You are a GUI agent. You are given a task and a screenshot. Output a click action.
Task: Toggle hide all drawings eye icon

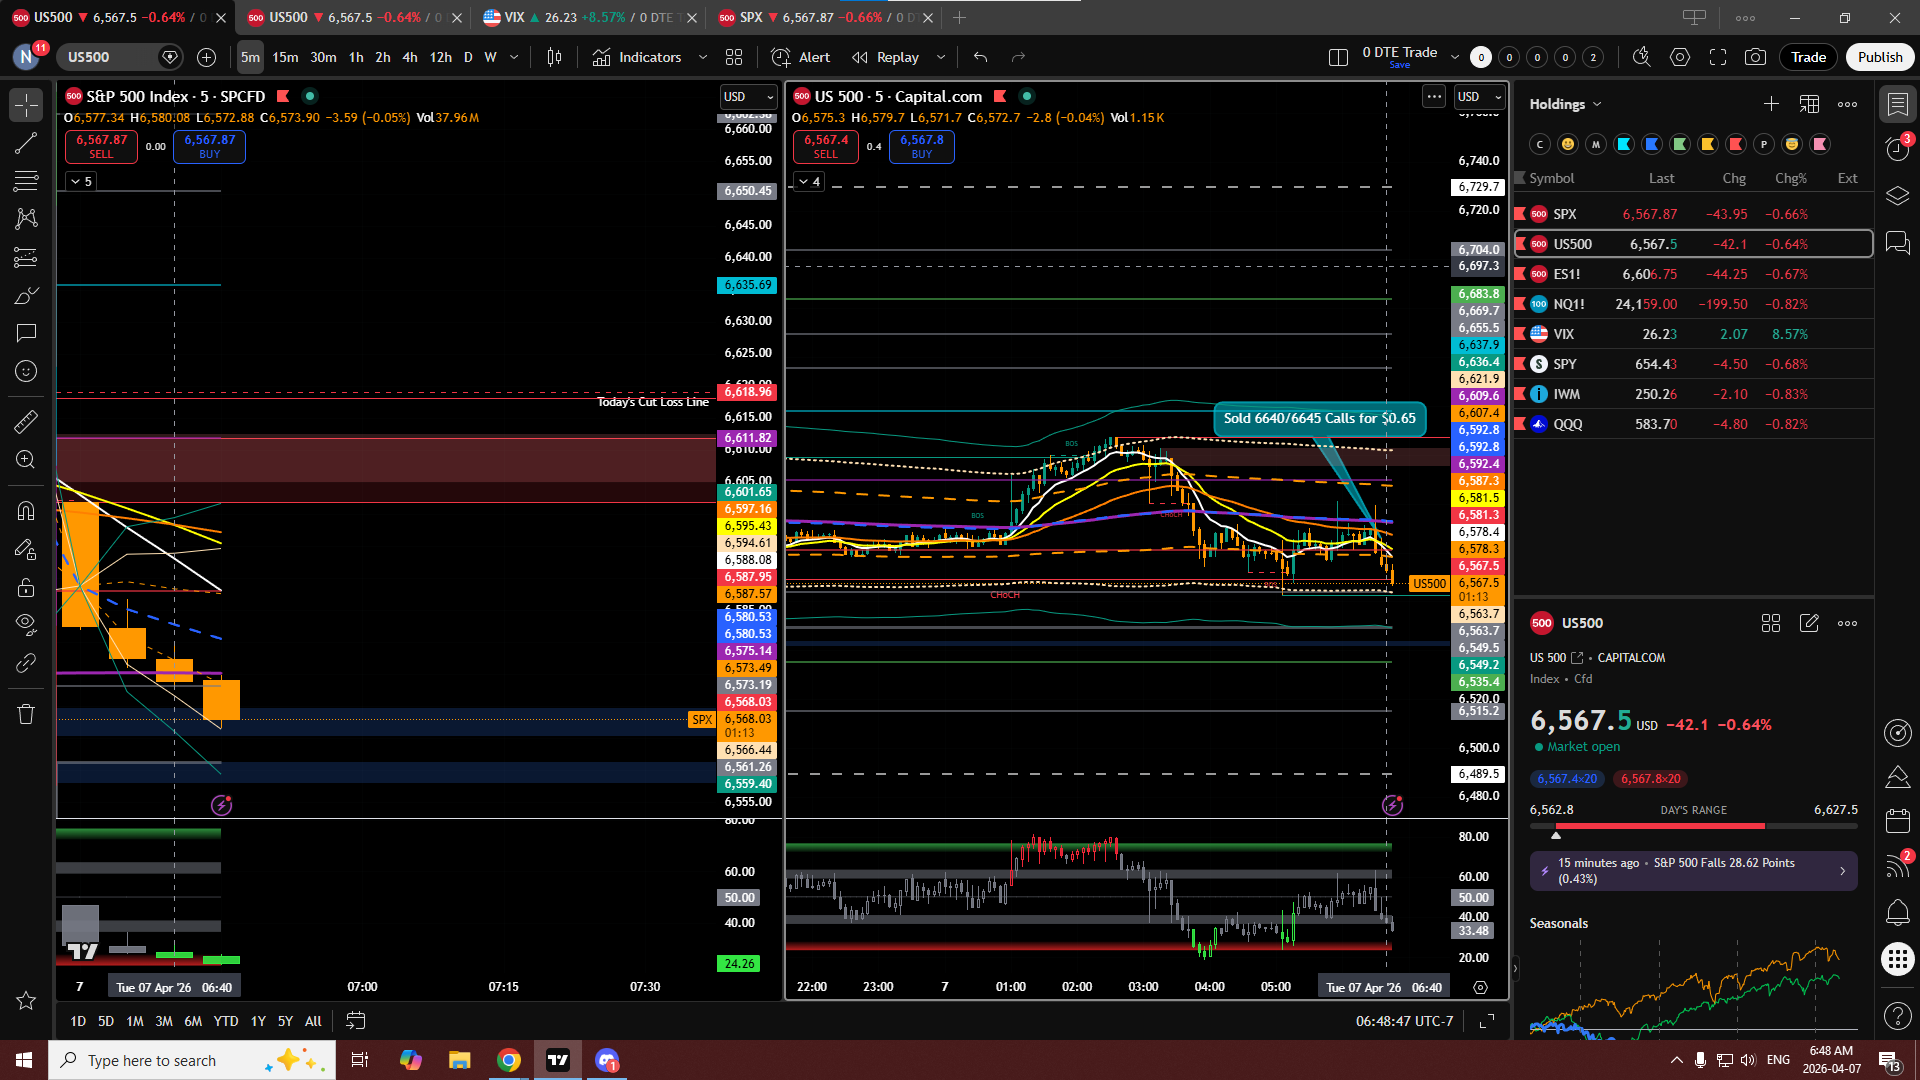(x=26, y=624)
